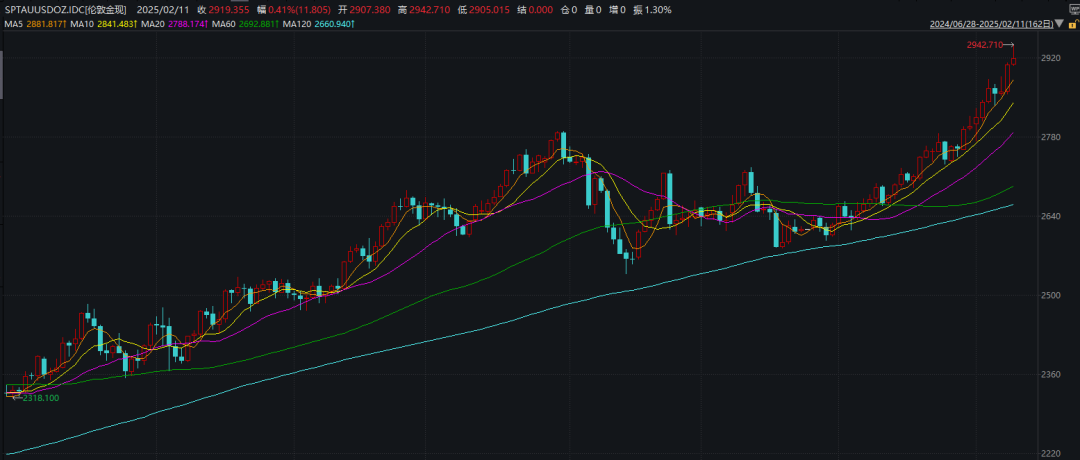Click the 2942.710 high price marker
Viewport: 1080px width, 460px height.
[x=984, y=45]
